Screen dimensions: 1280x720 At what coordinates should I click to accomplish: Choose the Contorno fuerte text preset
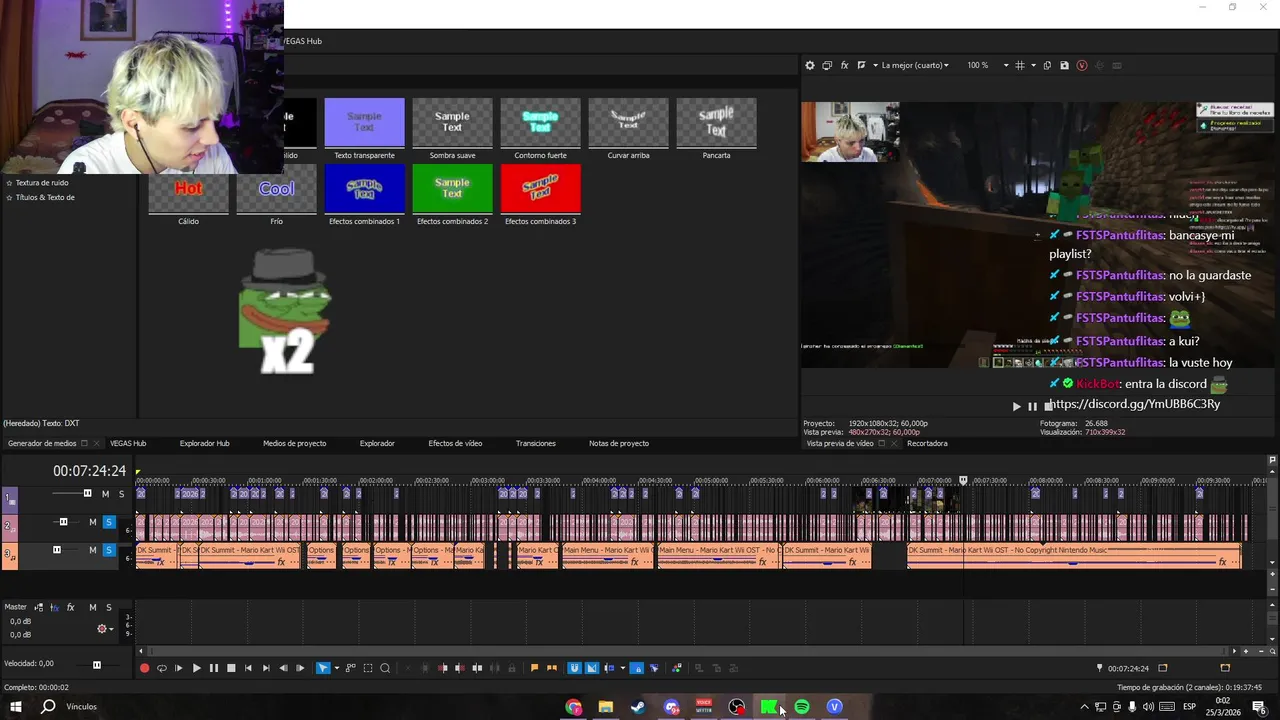pyautogui.click(x=540, y=122)
